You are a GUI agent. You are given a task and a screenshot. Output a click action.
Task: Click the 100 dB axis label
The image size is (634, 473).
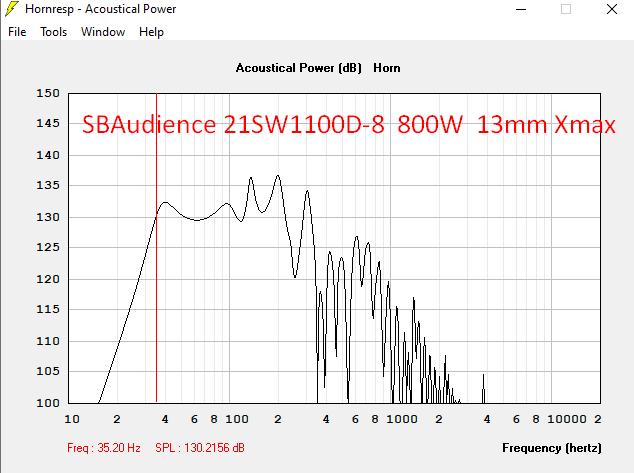48,403
